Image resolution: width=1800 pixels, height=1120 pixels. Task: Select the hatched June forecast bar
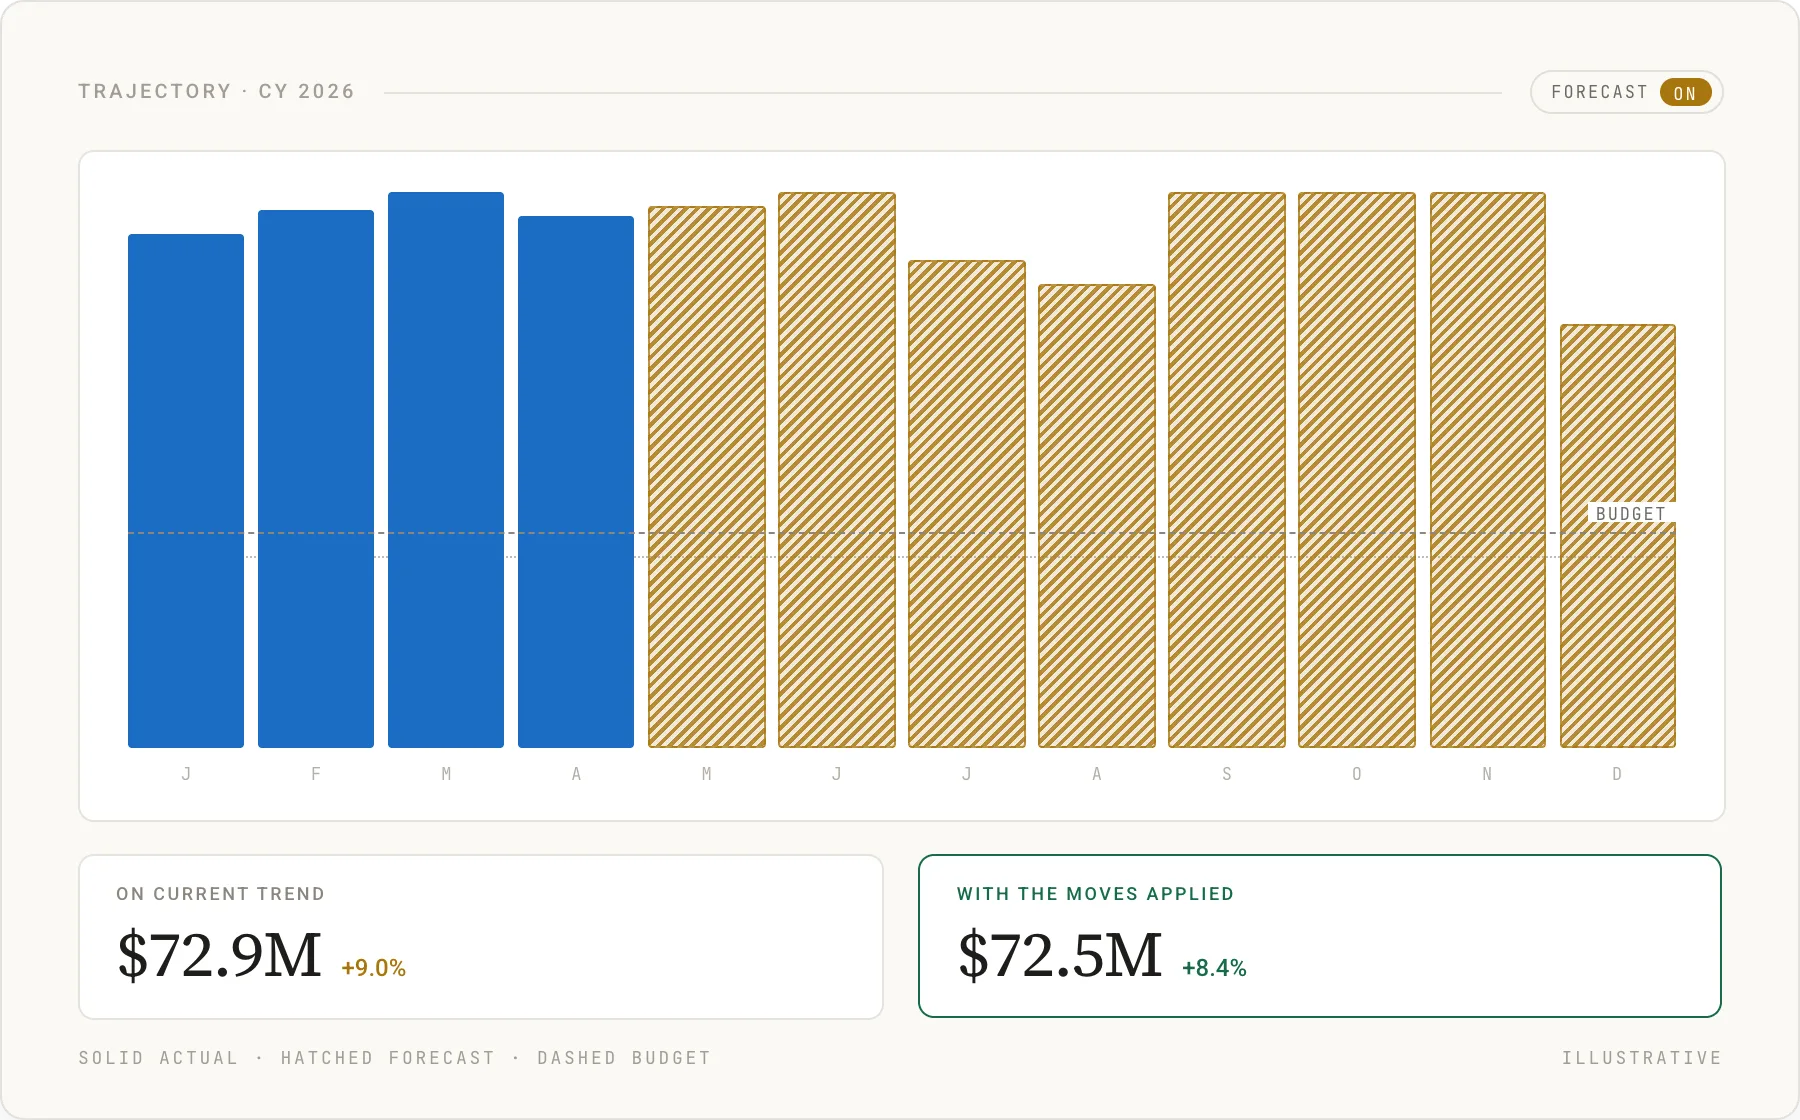[x=837, y=470]
